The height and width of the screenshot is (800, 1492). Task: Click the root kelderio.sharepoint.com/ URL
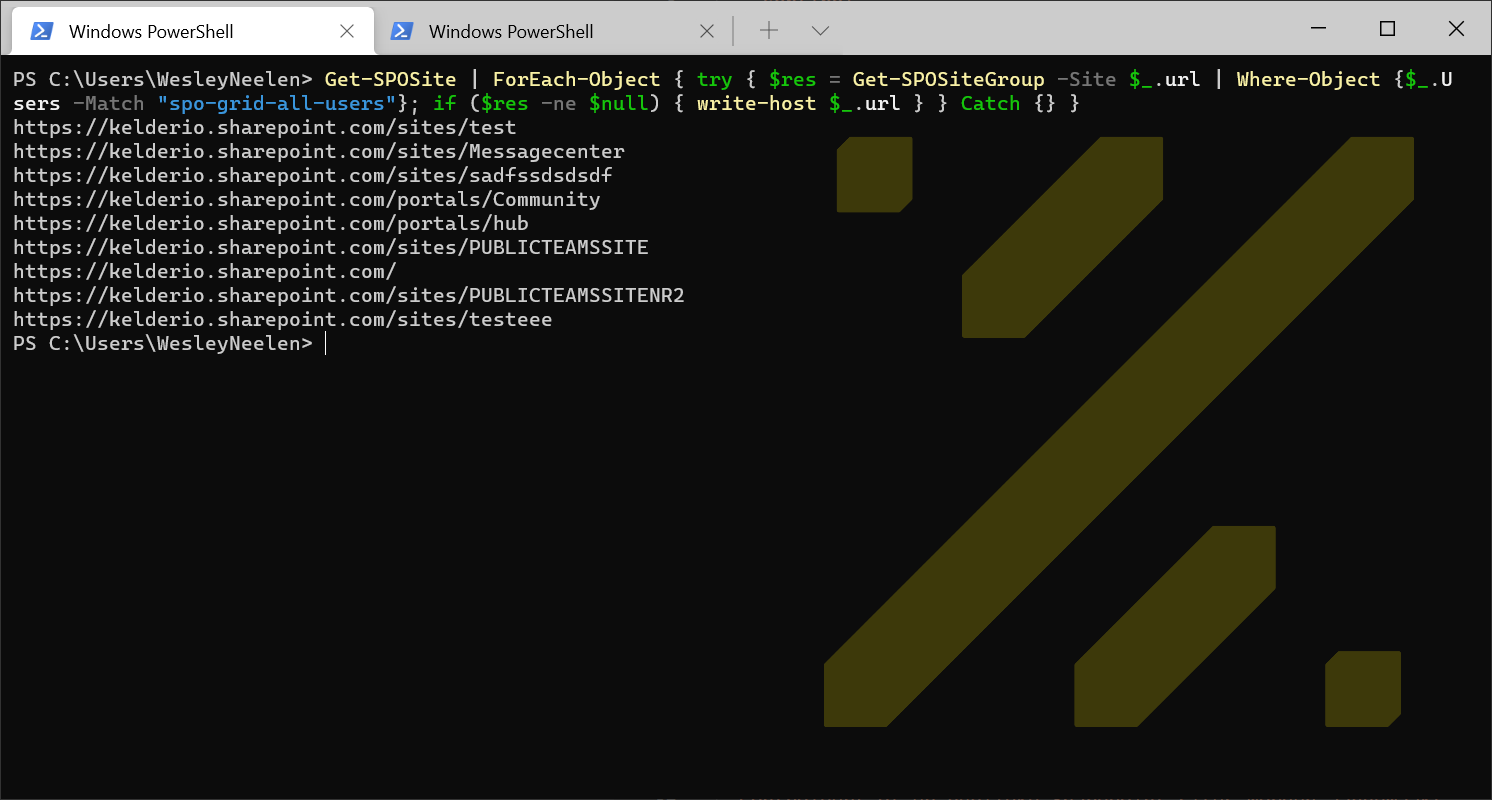205,272
